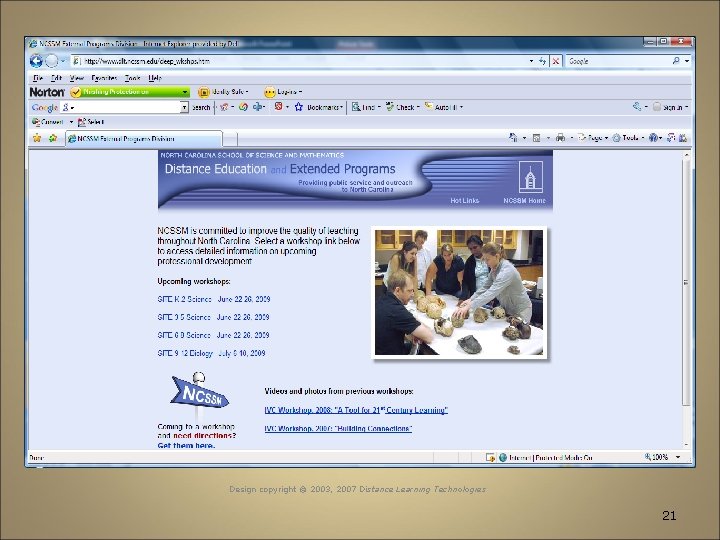Open the SITE K-2 Science workshop link
720x540 pixels.
tap(214, 299)
